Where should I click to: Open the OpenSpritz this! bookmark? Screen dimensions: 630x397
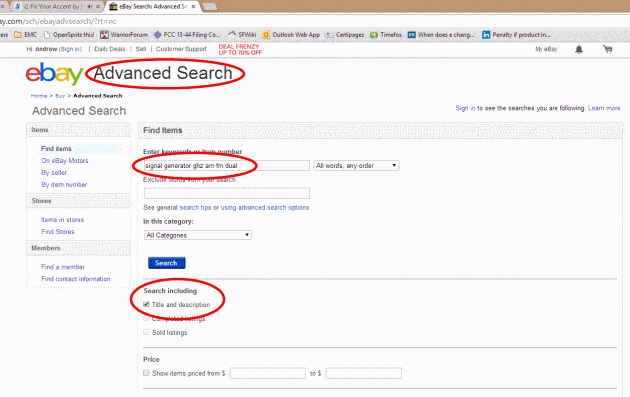[x=69, y=35]
